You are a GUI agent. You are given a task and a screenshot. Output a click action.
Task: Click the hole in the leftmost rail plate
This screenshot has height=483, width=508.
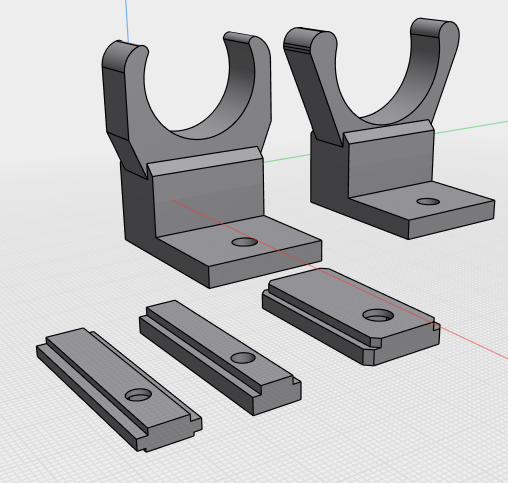click(x=138, y=395)
